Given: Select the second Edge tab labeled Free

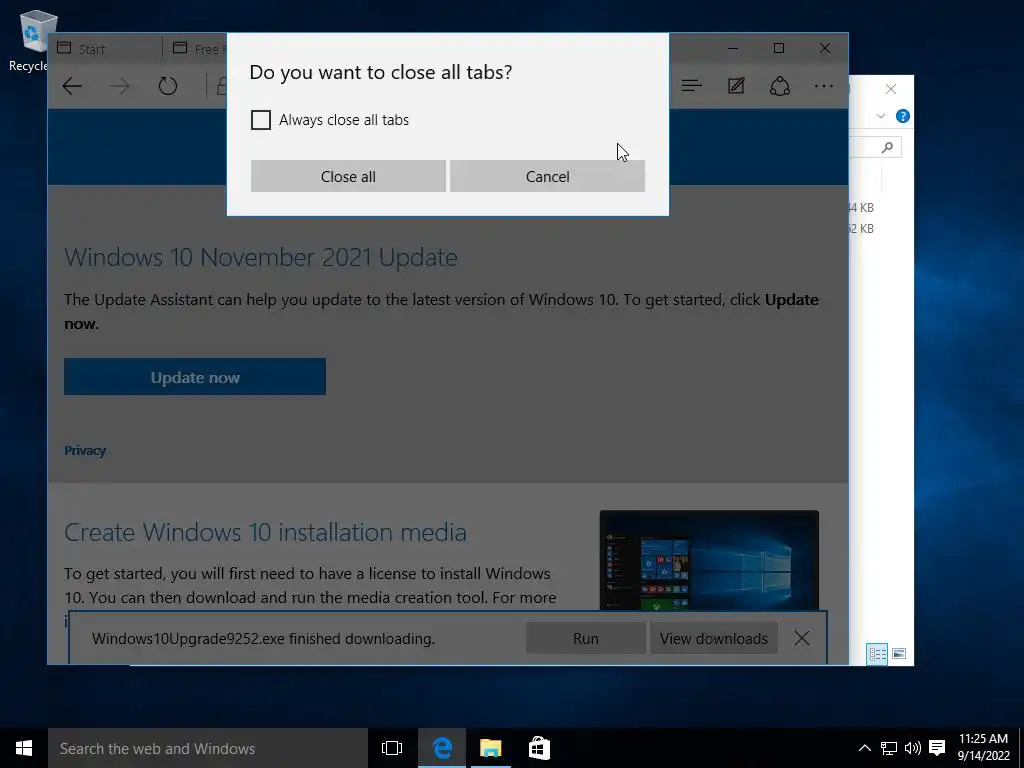Looking at the screenshot, I should (x=197, y=49).
